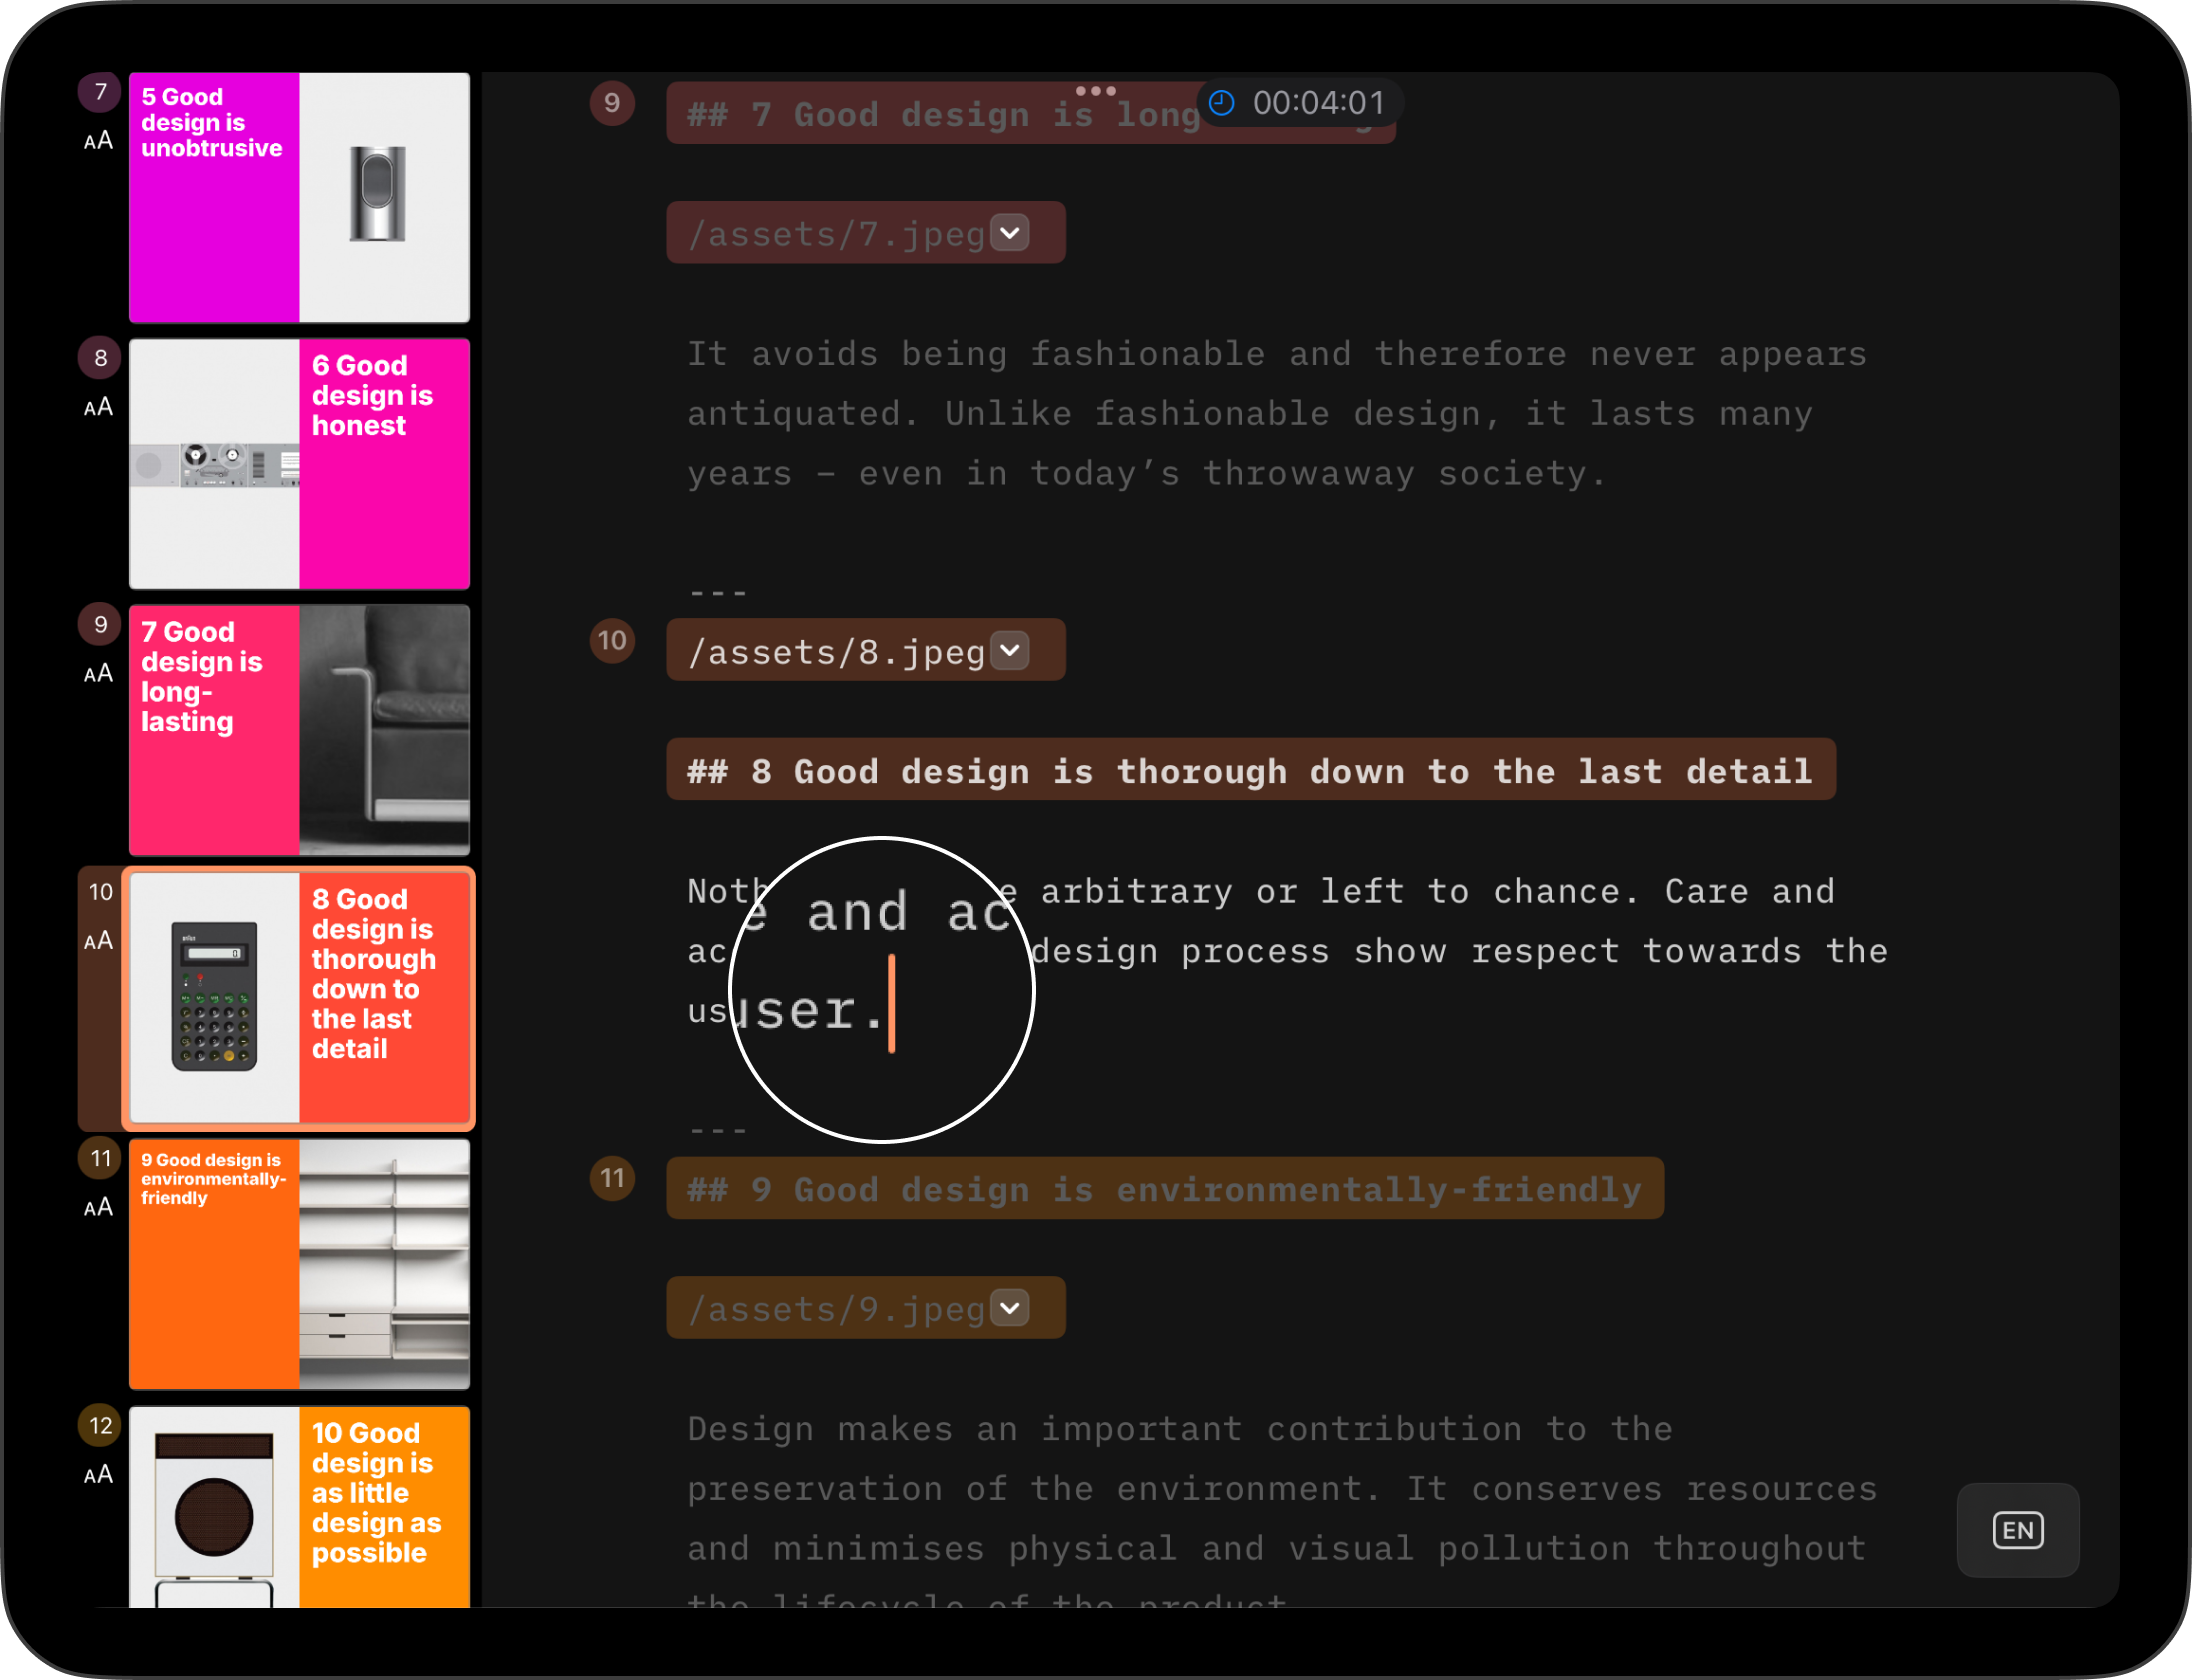Open font size options for slide 8

coord(98,407)
